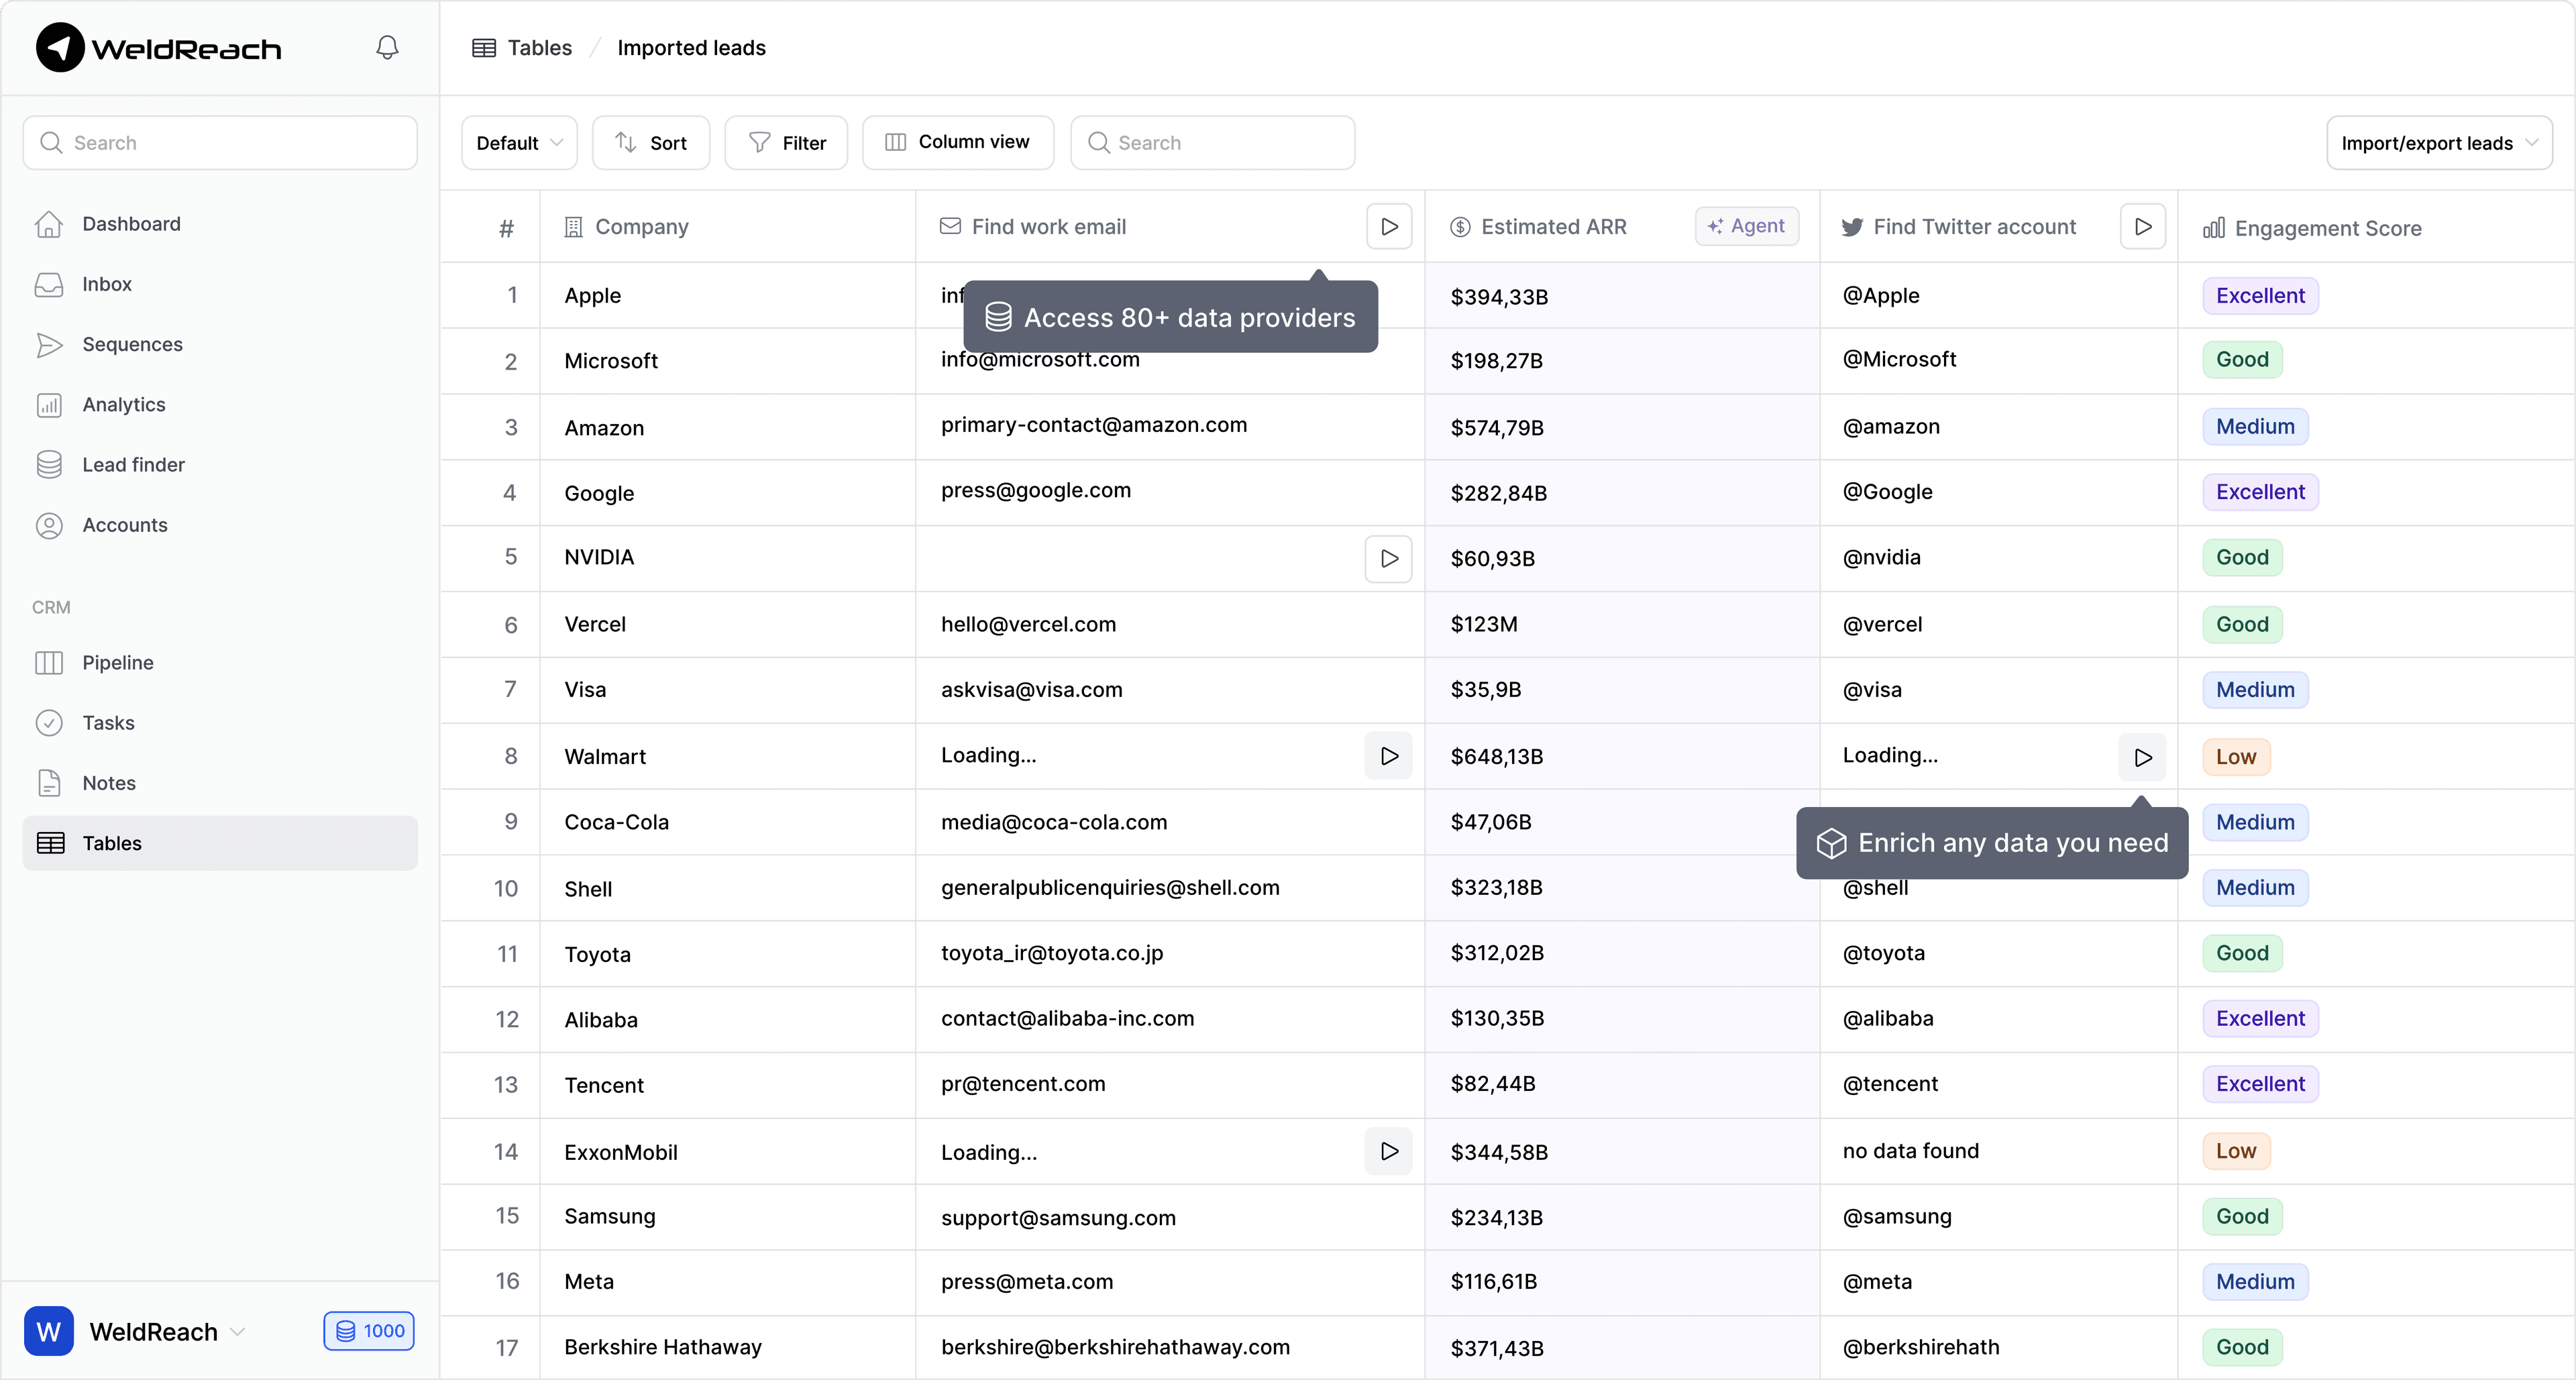Open Column view options

tap(958, 143)
